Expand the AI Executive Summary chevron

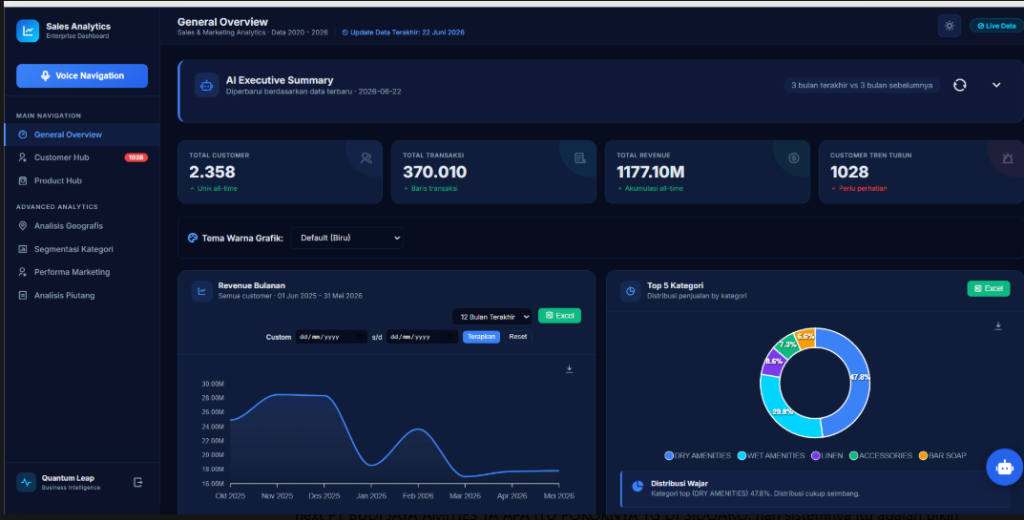(x=996, y=85)
